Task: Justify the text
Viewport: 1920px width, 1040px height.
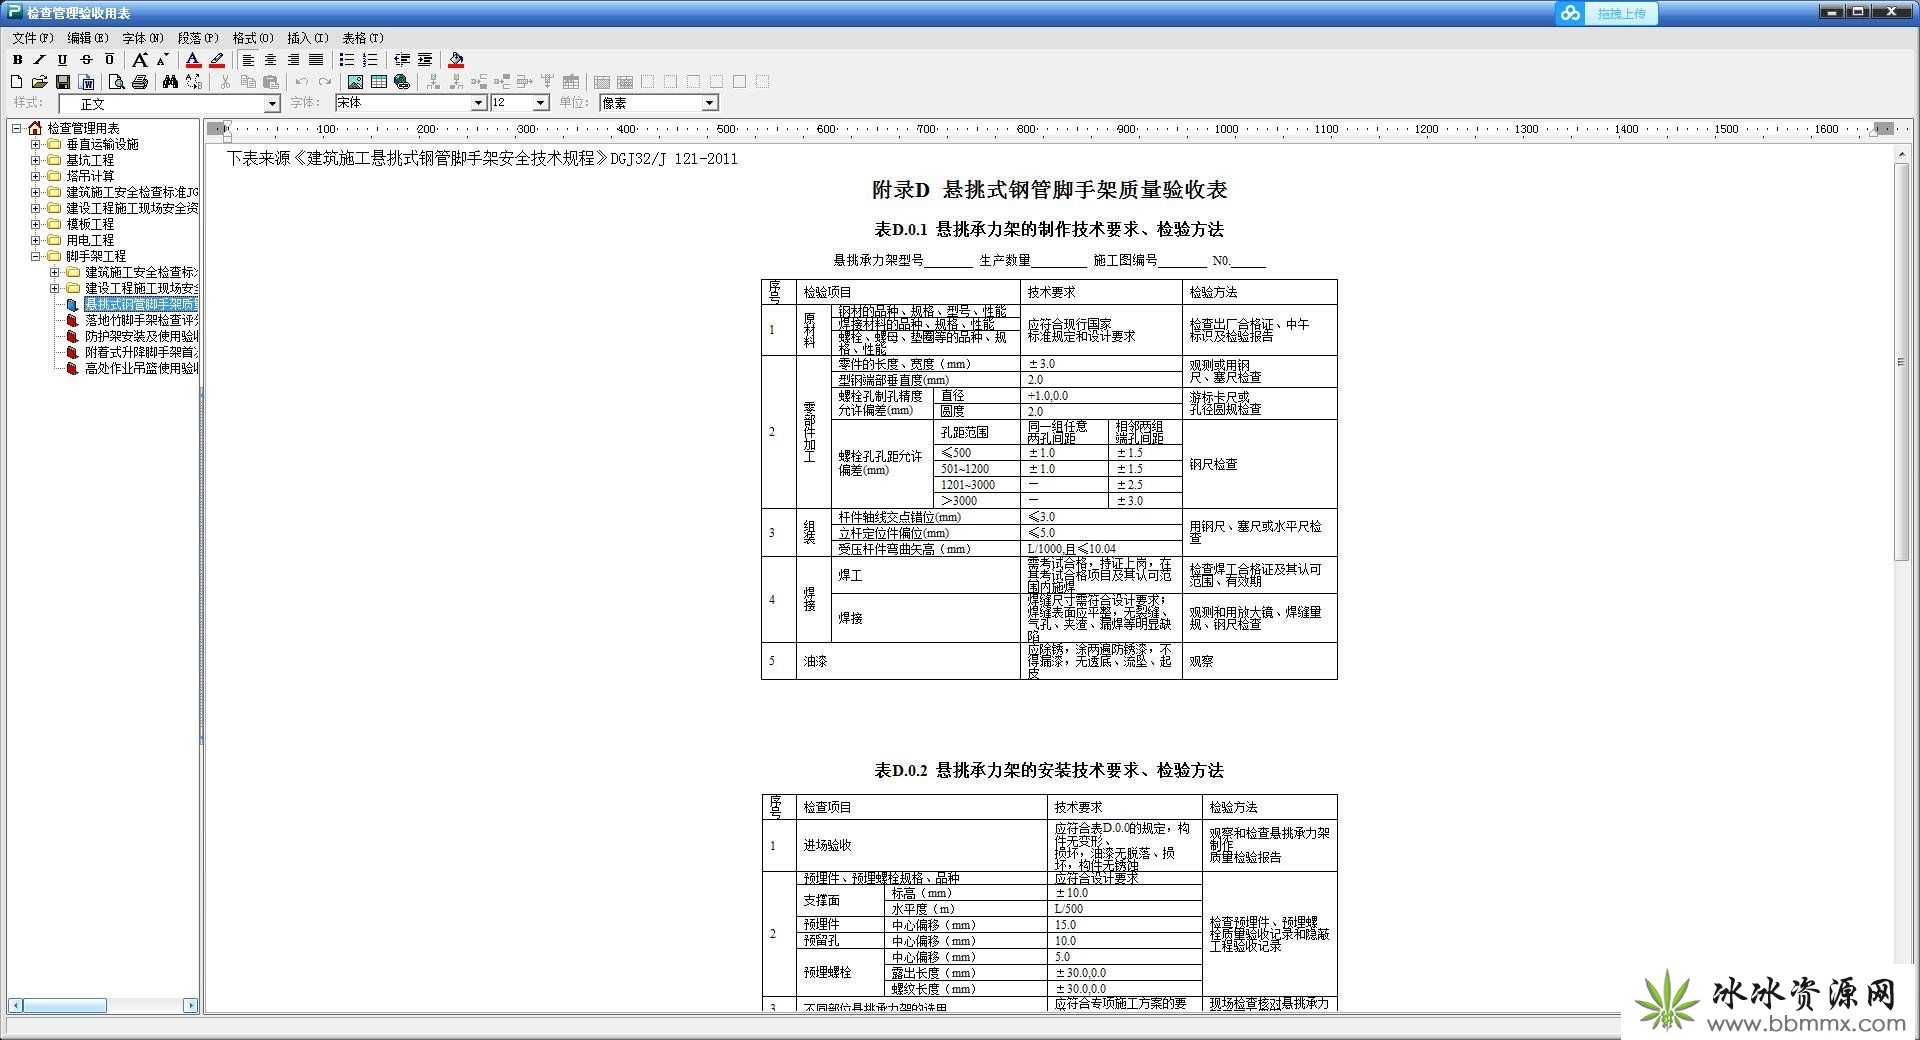Action: 316,60
